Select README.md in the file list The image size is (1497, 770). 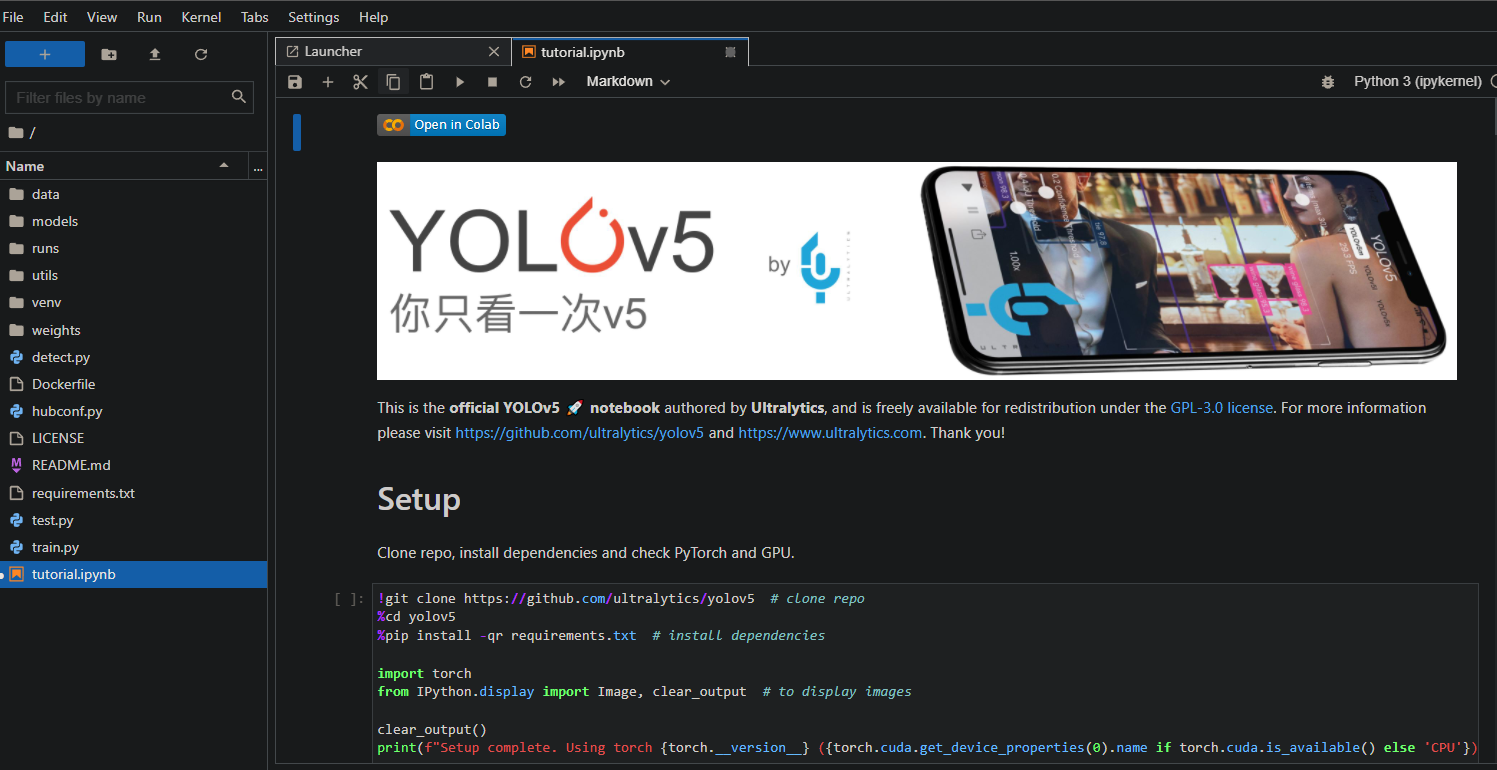[x=133, y=465]
